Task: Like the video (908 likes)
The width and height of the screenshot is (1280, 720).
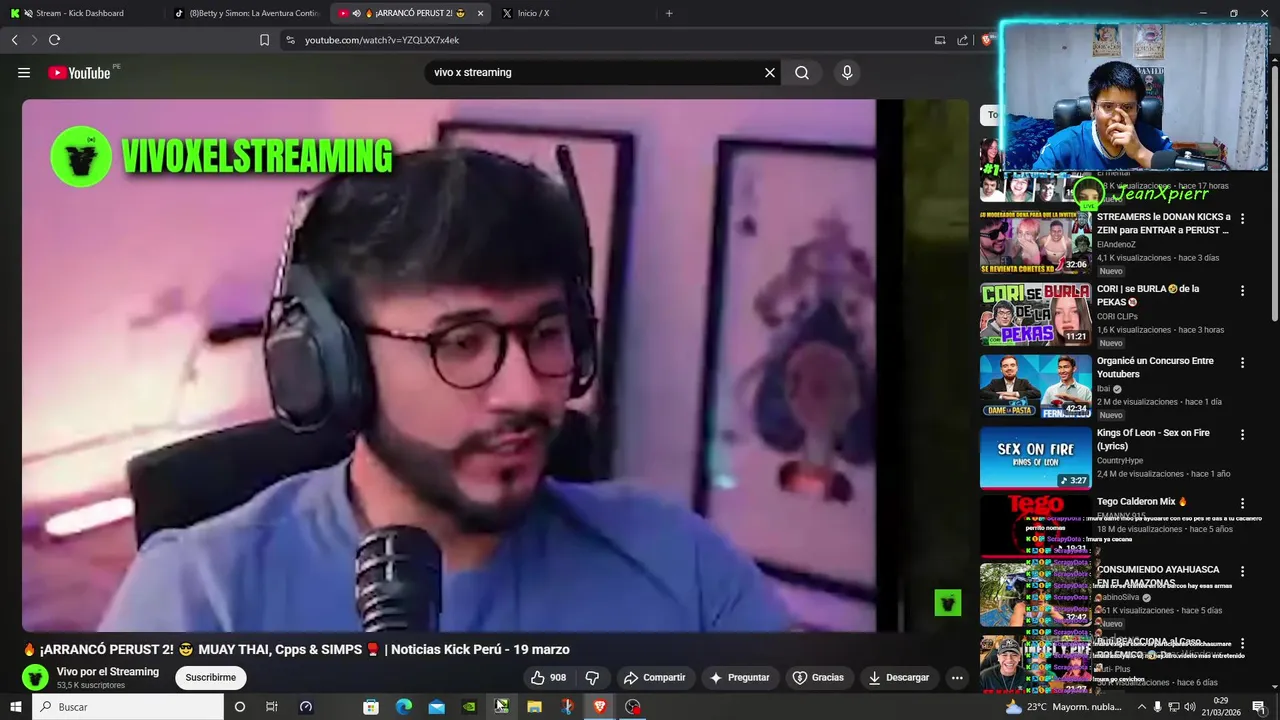Action: point(547,677)
